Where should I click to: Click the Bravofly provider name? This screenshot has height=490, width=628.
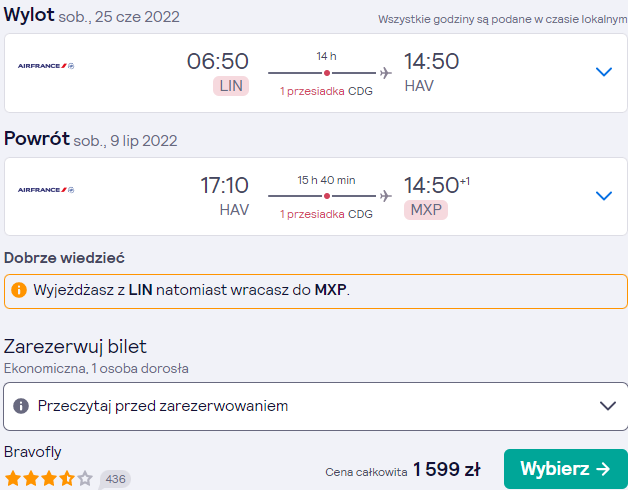click(32, 452)
